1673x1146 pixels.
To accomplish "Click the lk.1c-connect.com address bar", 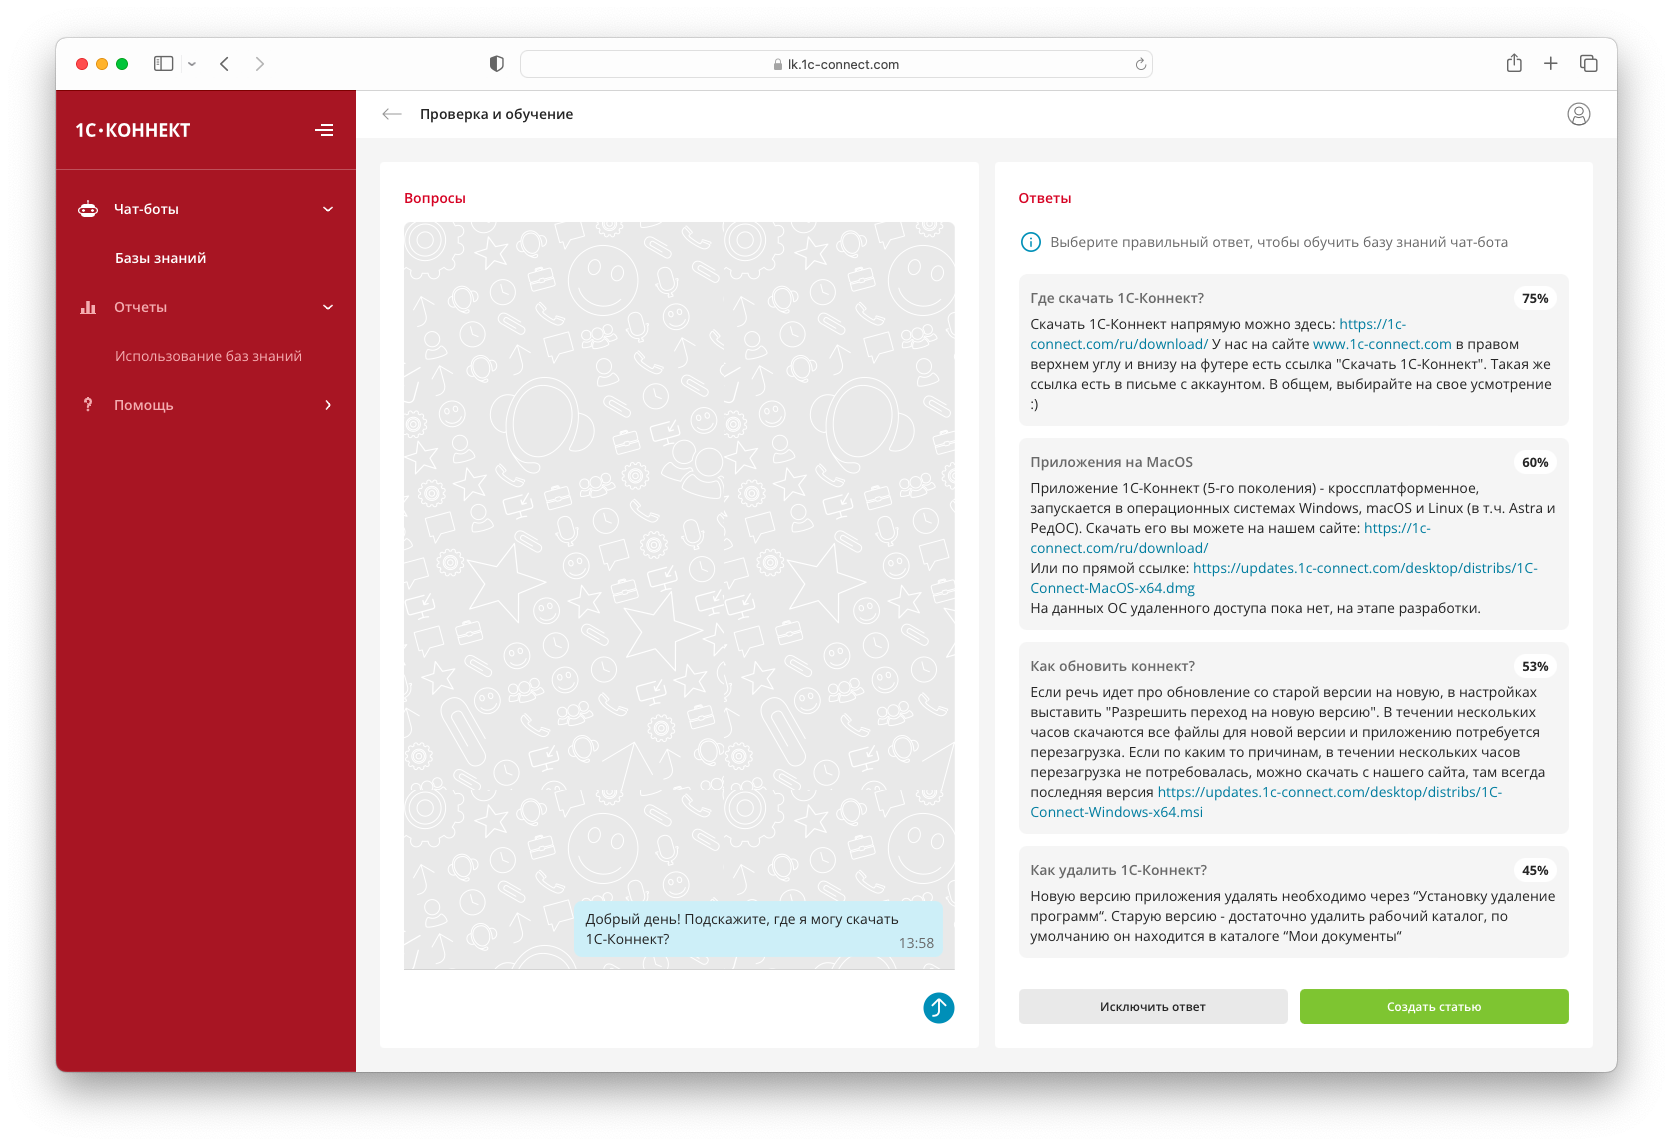I will tap(836, 64).
